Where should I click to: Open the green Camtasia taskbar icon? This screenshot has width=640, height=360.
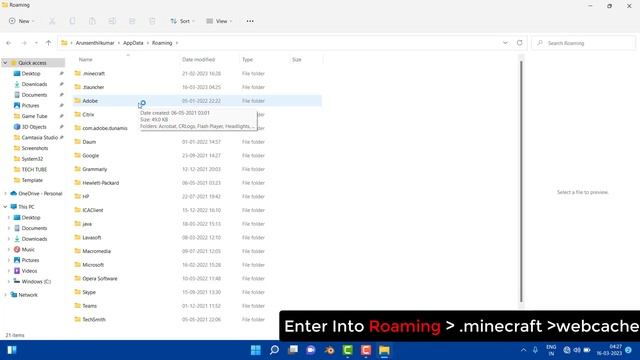348,350
